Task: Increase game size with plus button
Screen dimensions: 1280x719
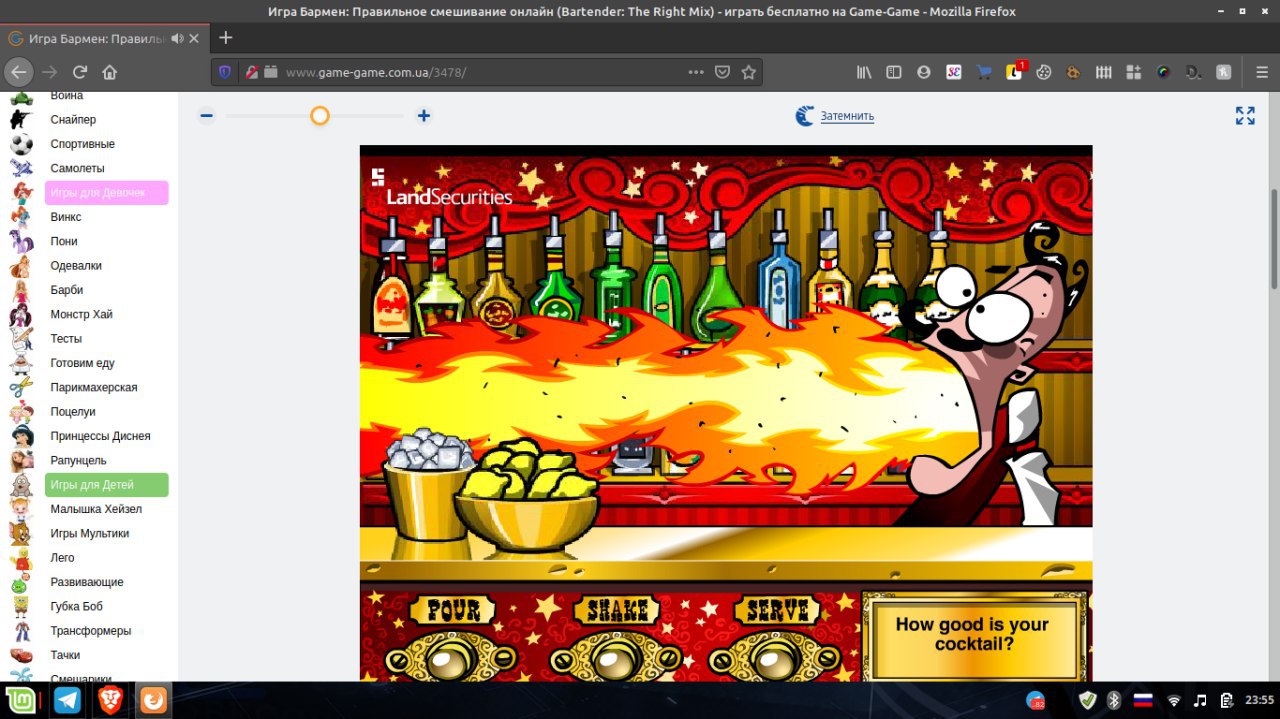Action: 424,116
